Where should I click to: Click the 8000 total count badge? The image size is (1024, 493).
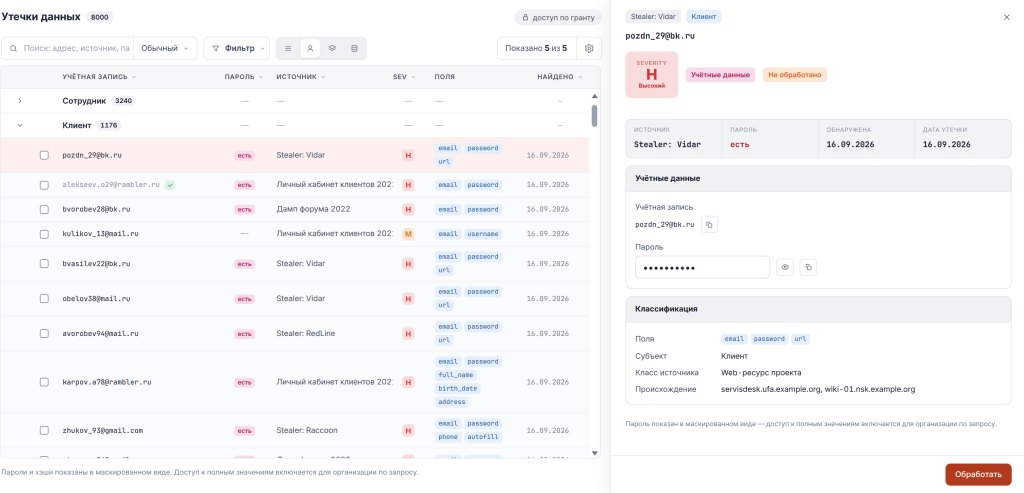tap(100, 17)
